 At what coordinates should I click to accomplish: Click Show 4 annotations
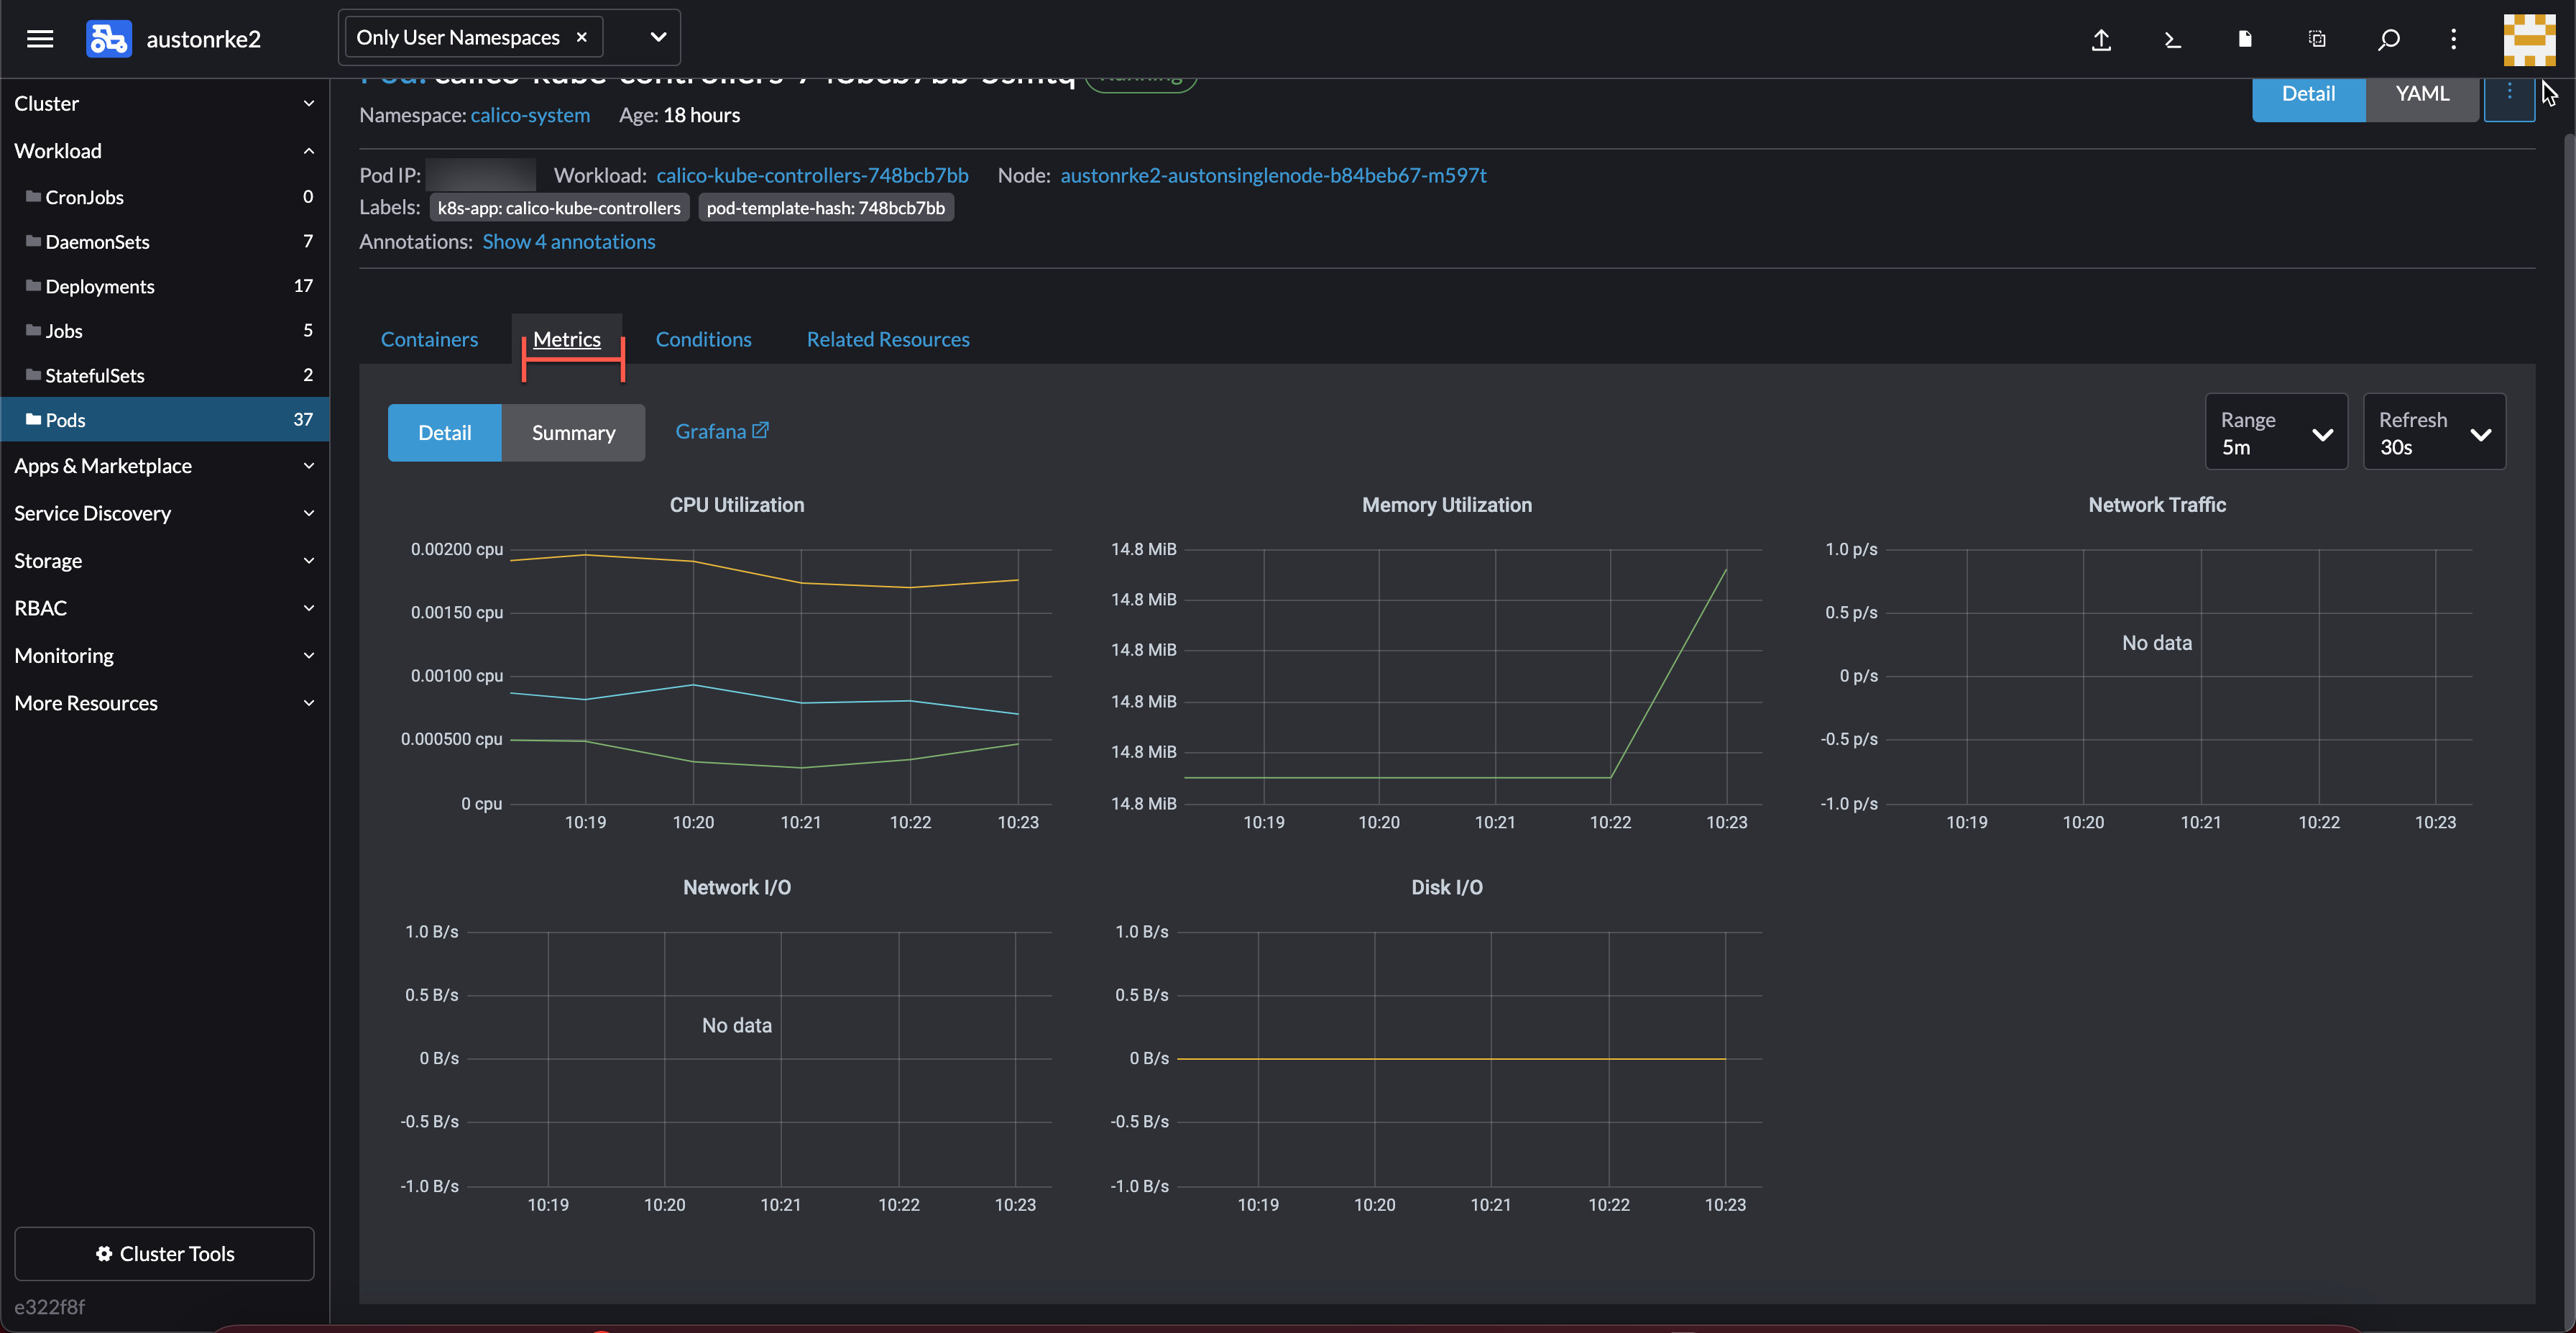pyautogui.click(x=568, y=241)
